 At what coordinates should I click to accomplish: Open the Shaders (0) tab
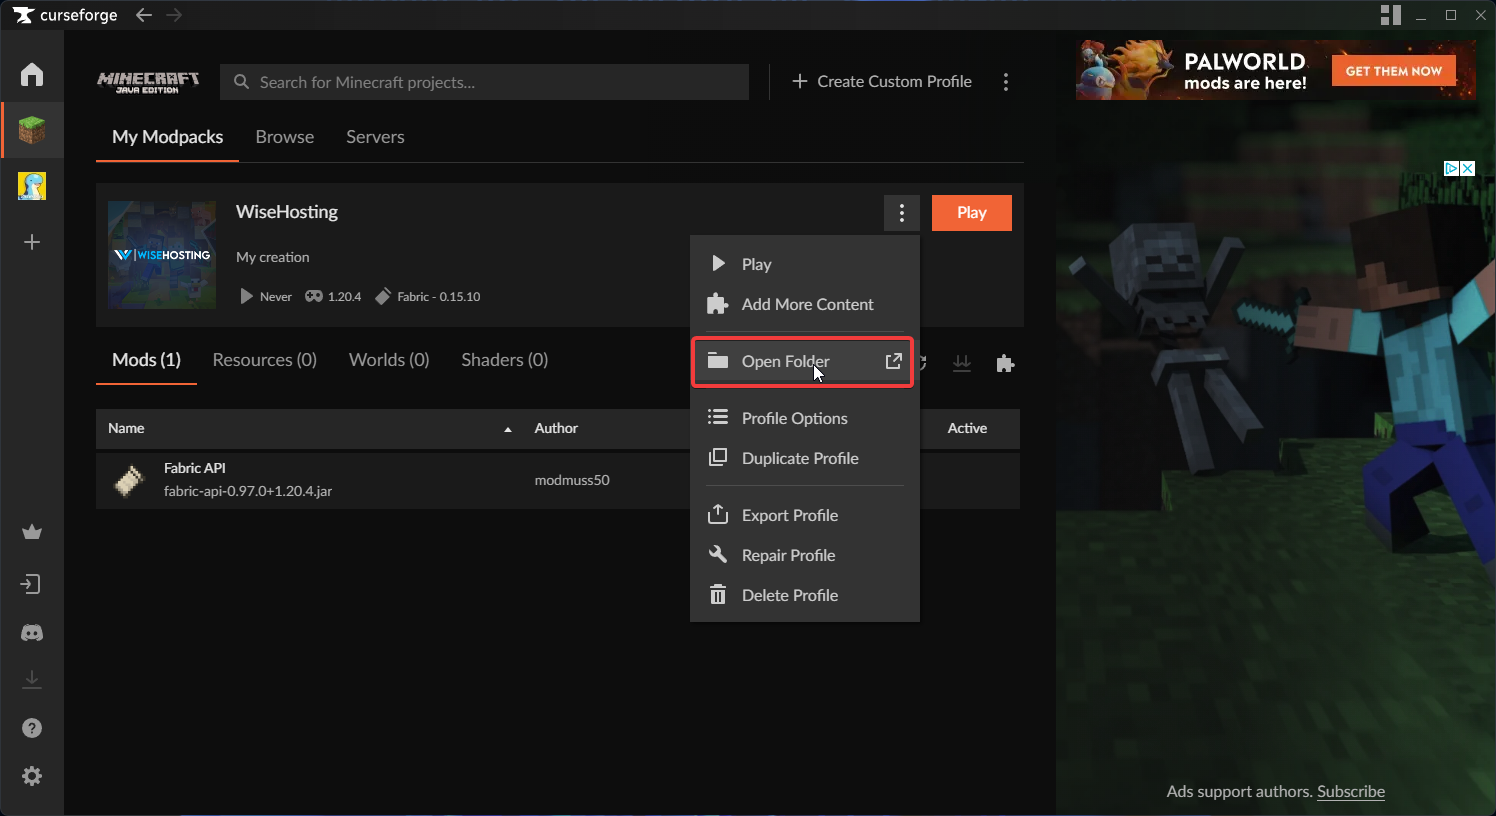pyautogui.click(x=505, y=360)
